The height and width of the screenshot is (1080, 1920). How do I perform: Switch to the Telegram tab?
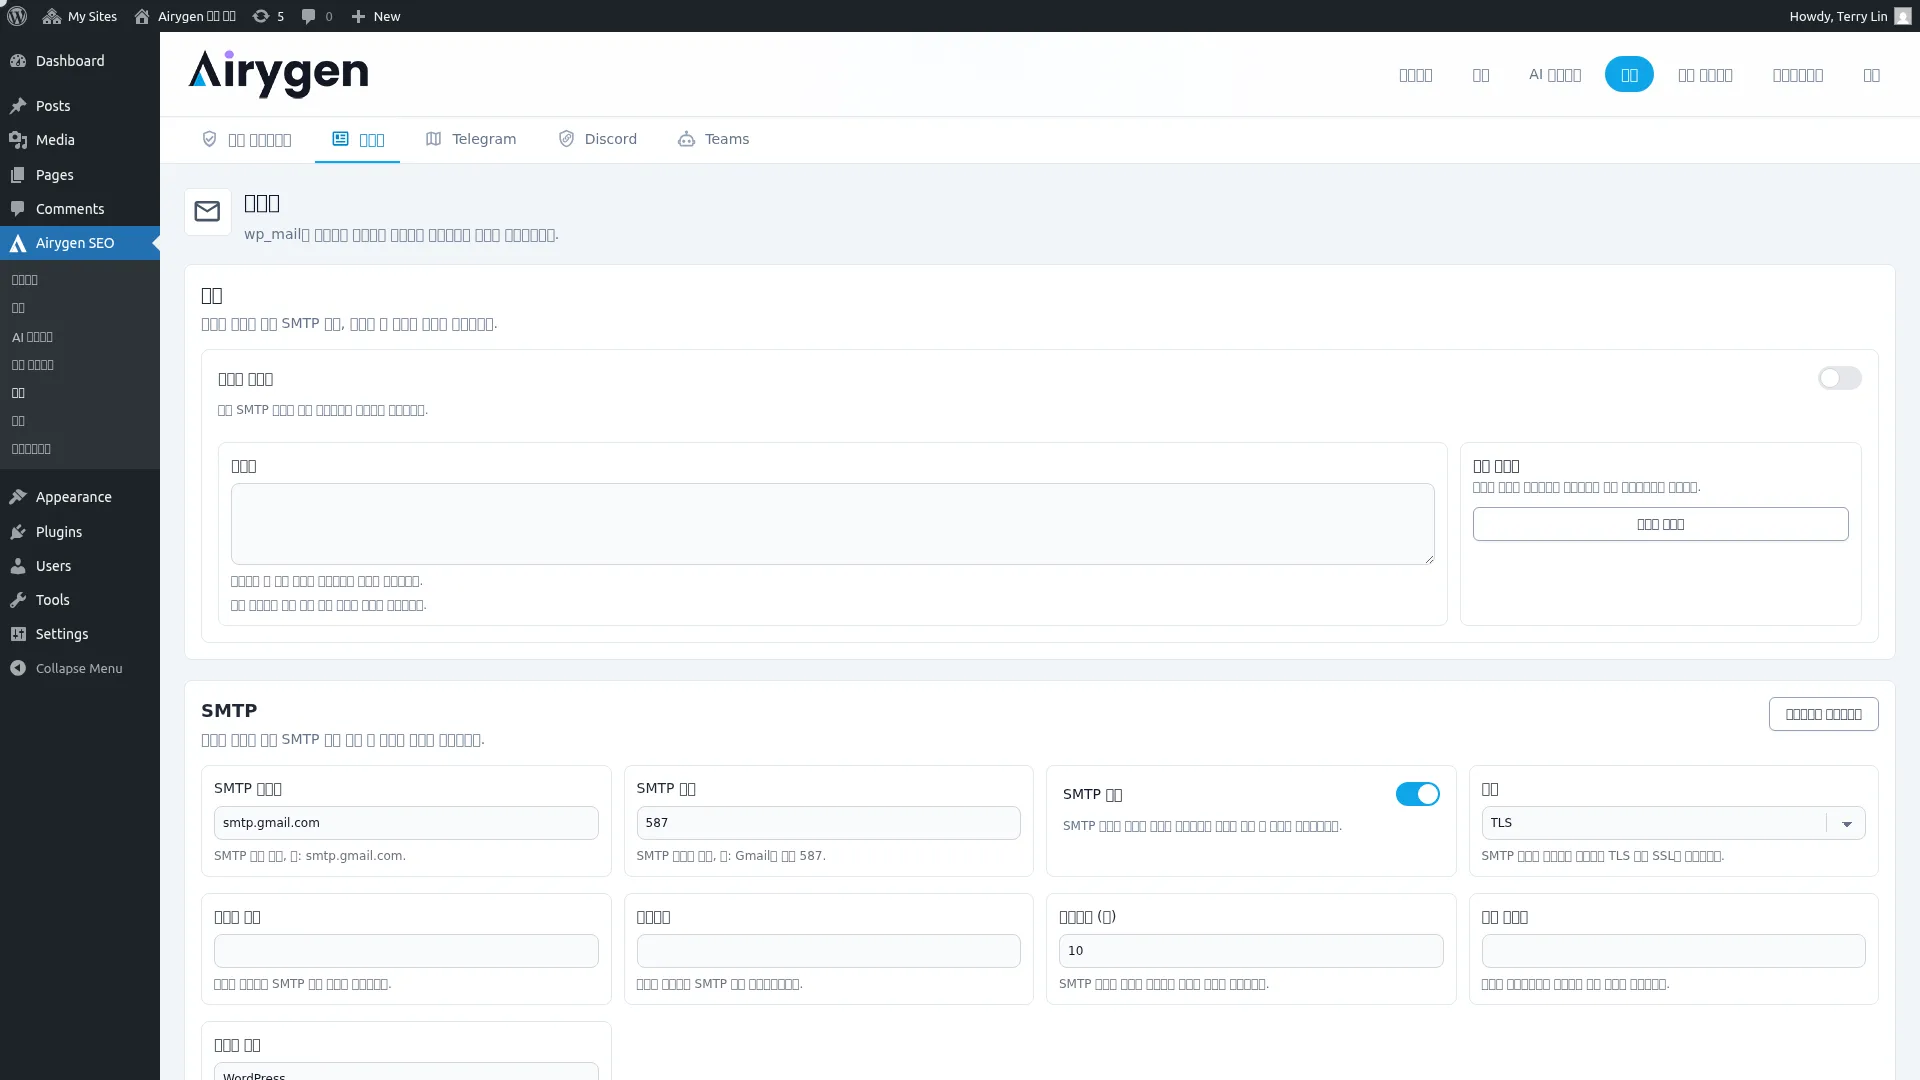point(471,139)
